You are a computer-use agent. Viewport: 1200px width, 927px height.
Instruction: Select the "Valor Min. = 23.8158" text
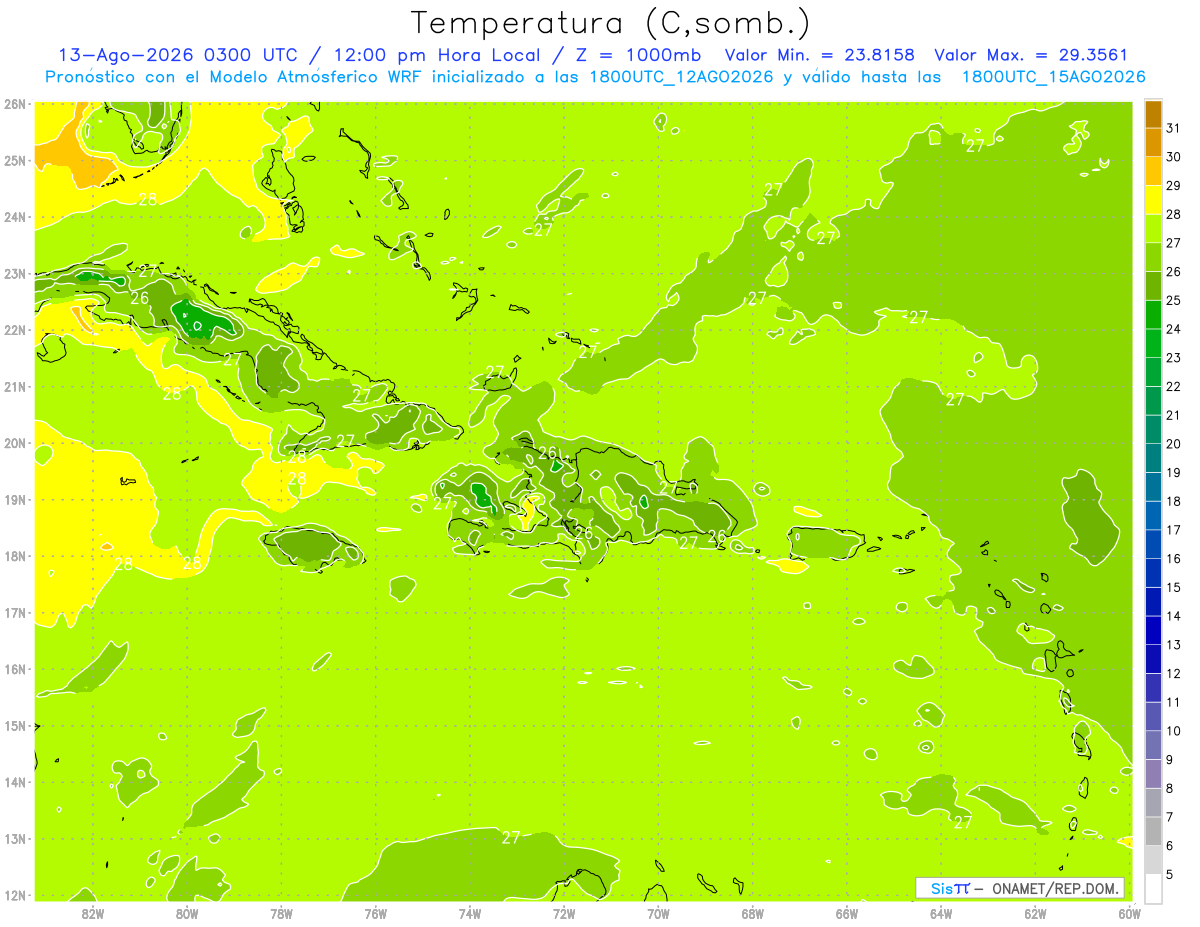click(x=819, y=55)
